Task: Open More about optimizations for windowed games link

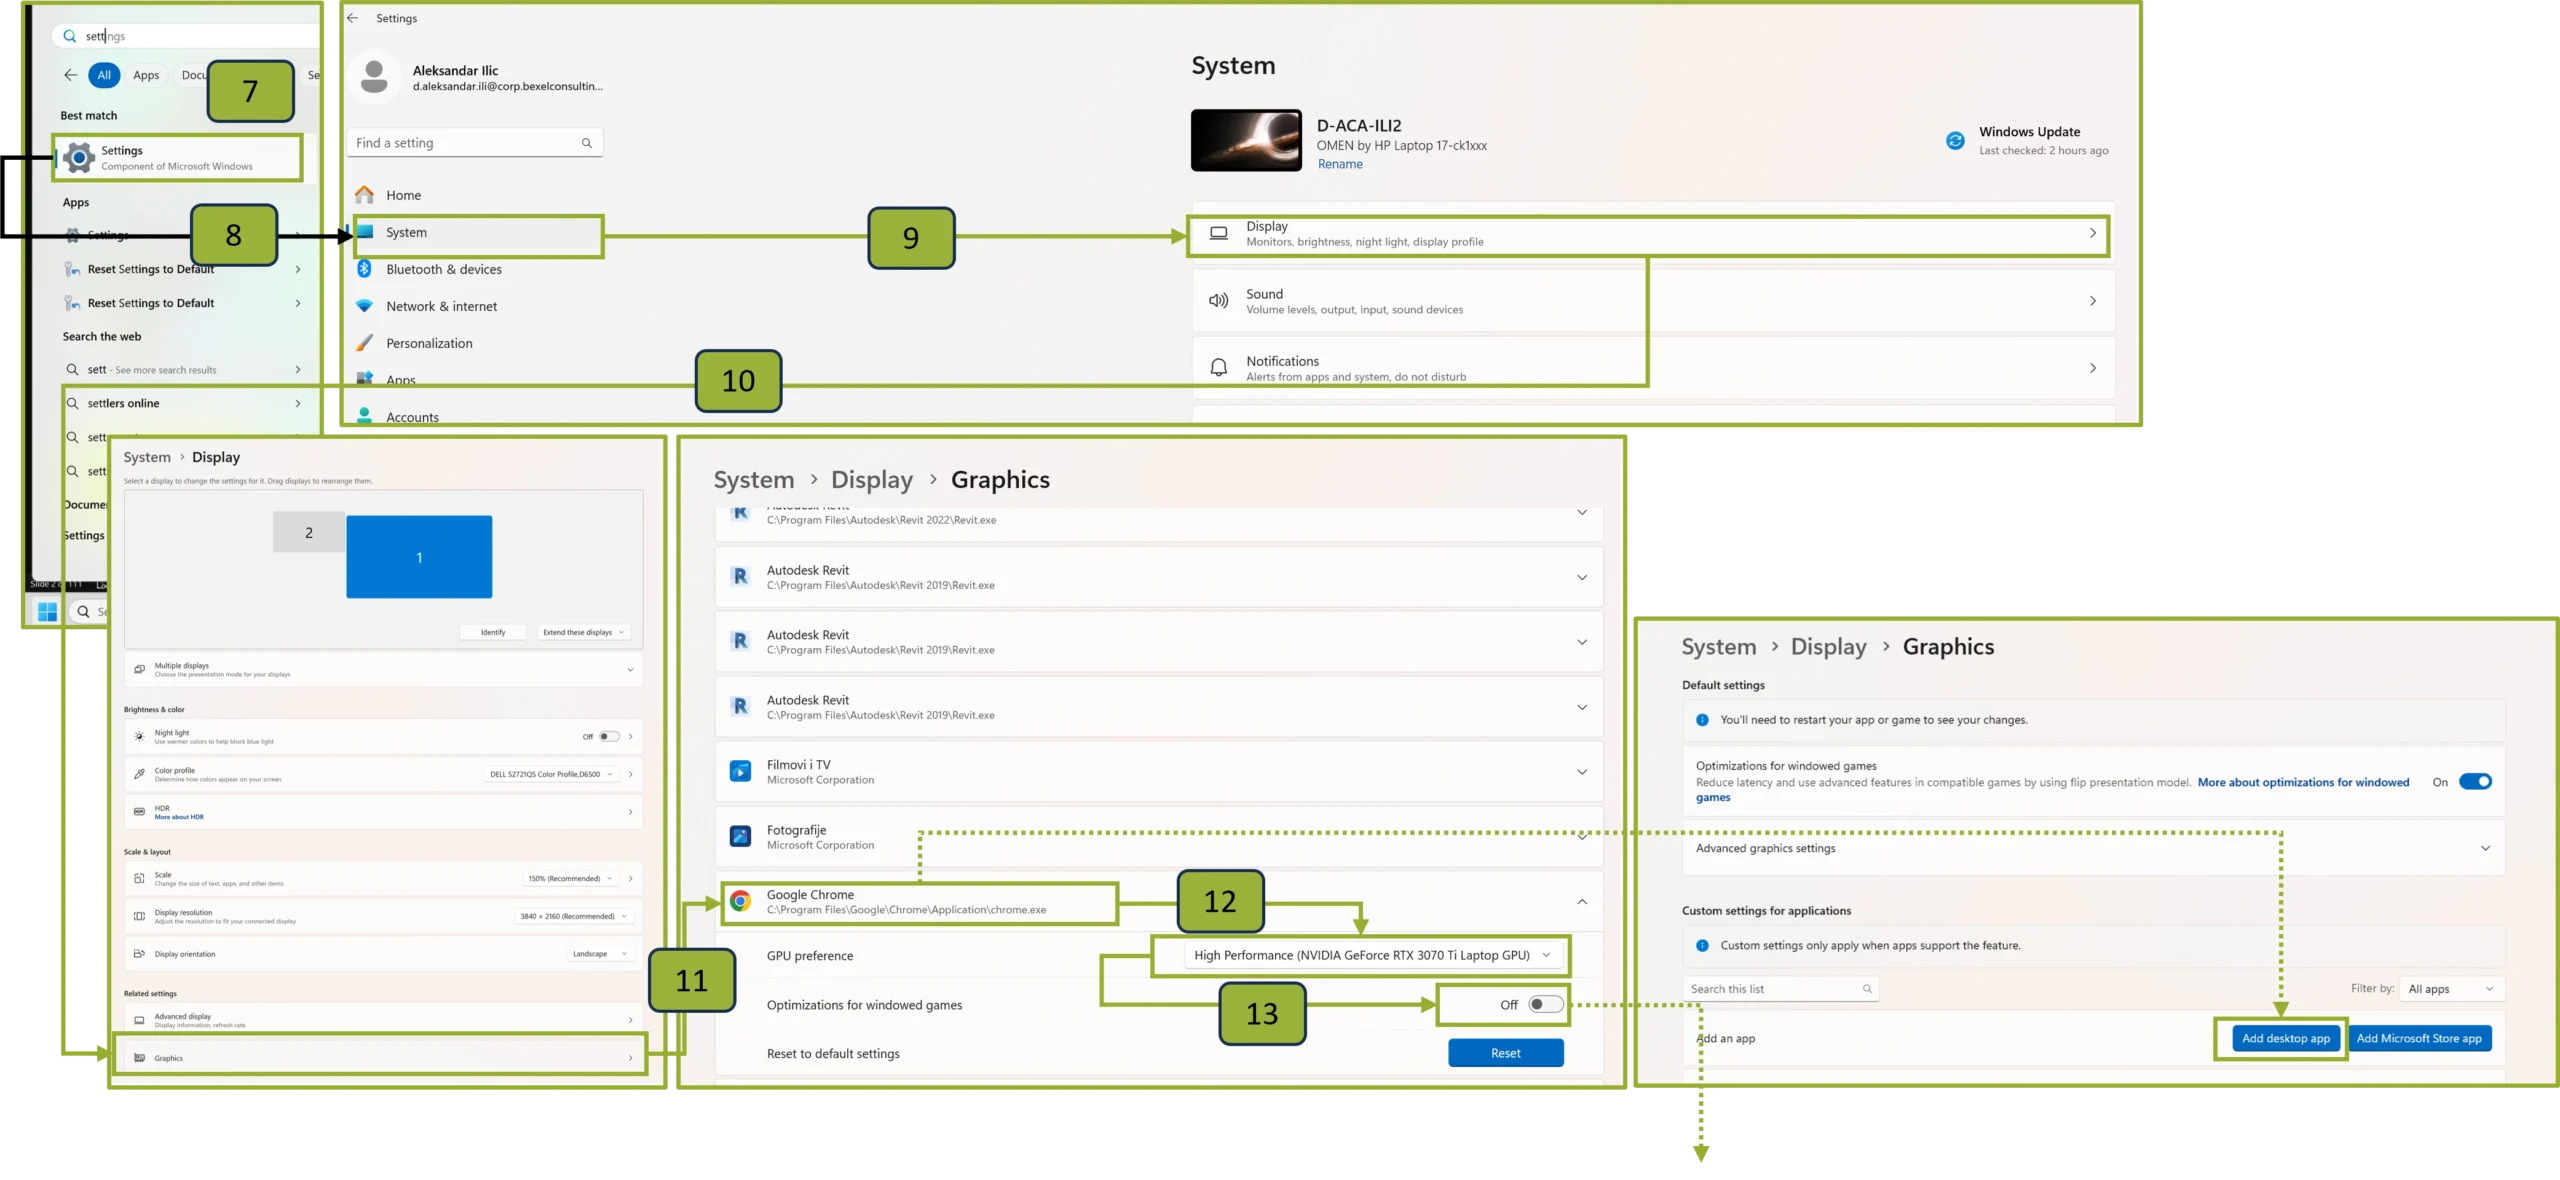Action: 2303,783
